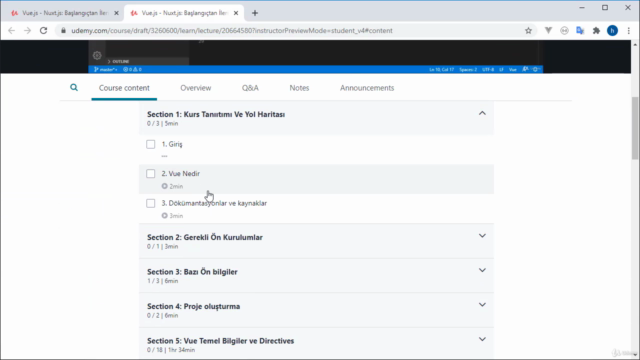Click '0 / 18 | 1hr 34min' under Section 5
This screenshot has width=640, height=360.
[171, 350]
